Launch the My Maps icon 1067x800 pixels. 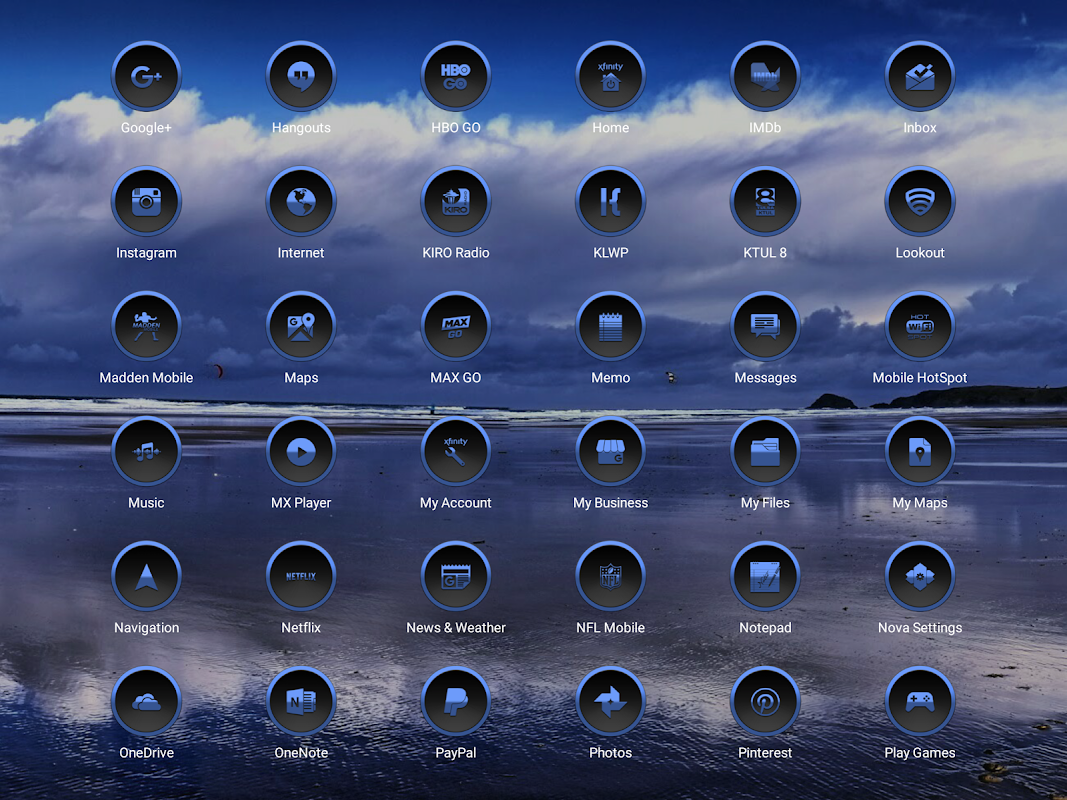(920, 452)
